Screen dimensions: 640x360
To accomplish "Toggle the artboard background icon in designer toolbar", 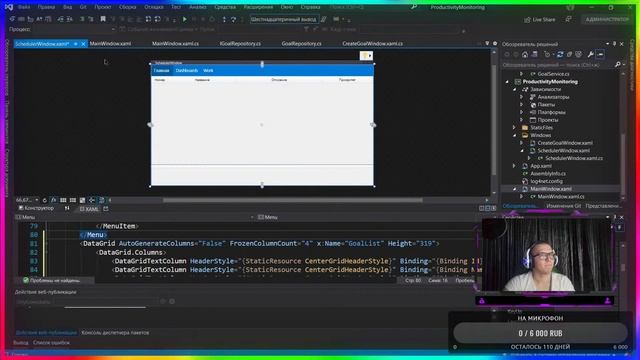I will click(x=82, y=200).
